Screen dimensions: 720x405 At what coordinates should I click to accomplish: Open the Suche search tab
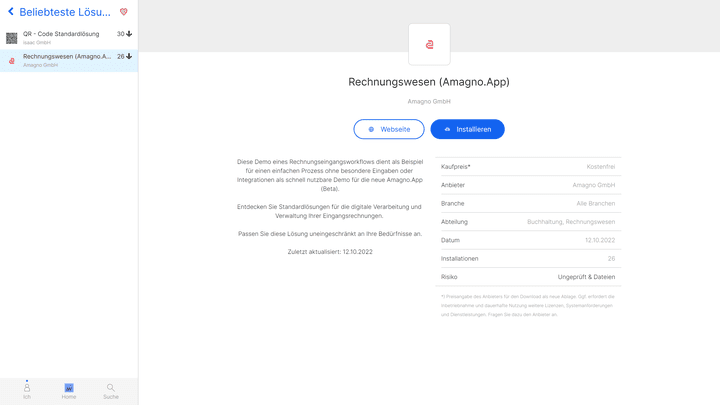[x=110, y=390]
